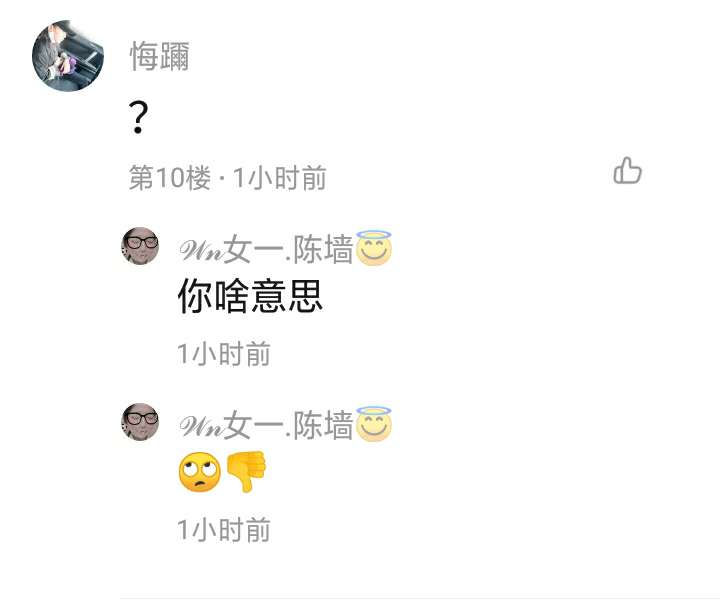720x612 pixels.
Task: Open first reply's glasses avatar
Action: click(x=140, y=246)
